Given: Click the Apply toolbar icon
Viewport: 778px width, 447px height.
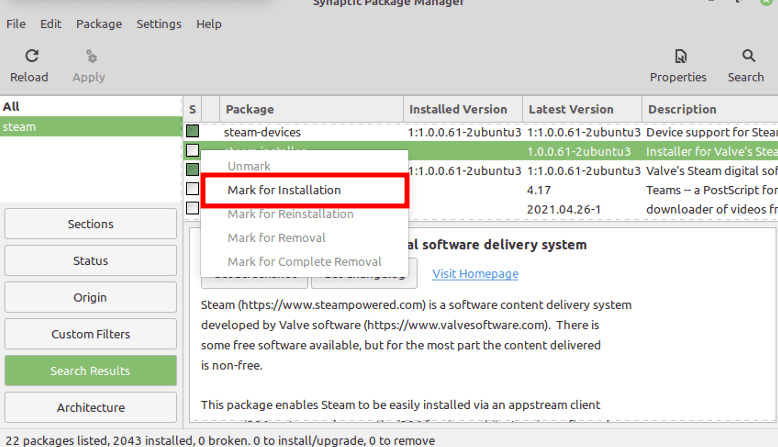Looking at the screenshot, I should (91, 56).
